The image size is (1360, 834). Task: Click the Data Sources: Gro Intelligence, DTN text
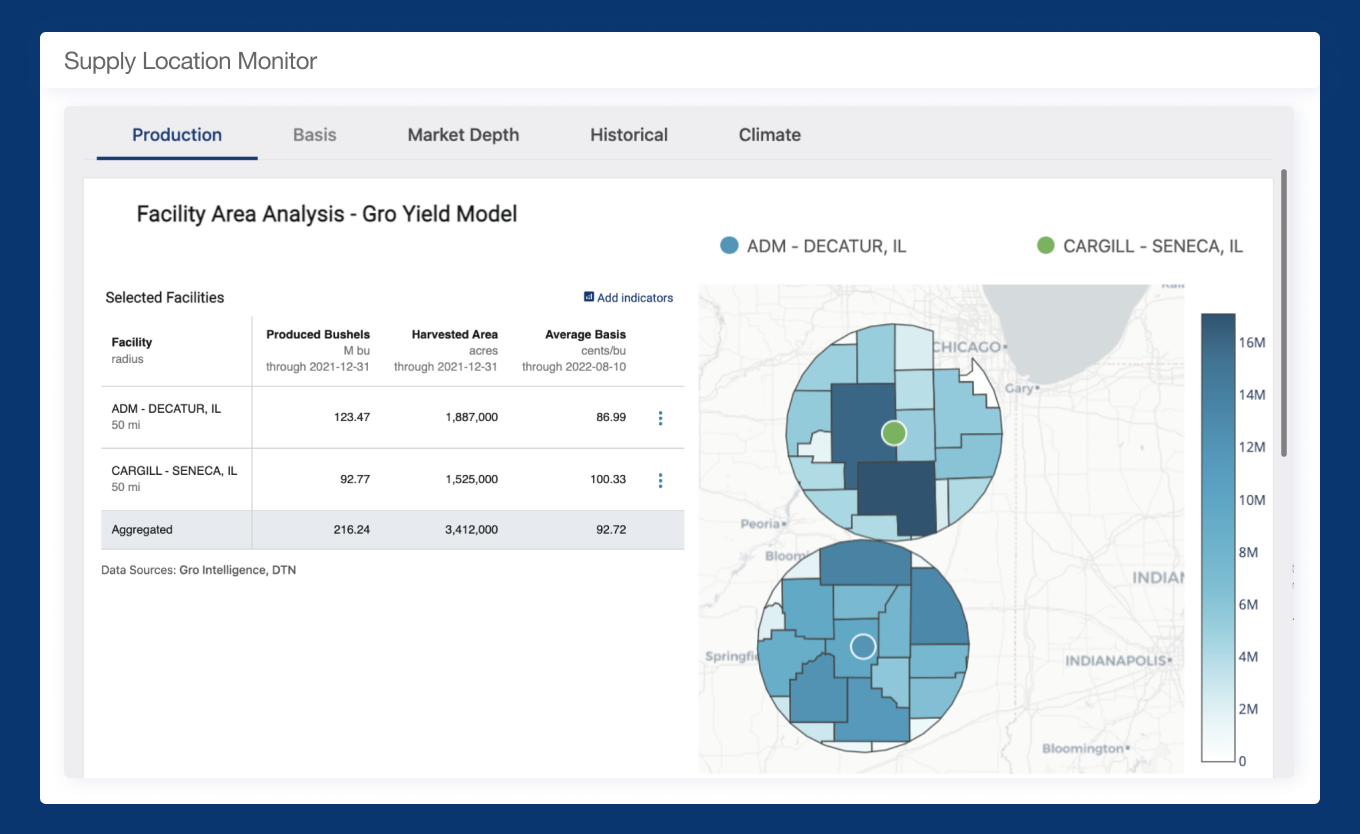tap(198, 570)
